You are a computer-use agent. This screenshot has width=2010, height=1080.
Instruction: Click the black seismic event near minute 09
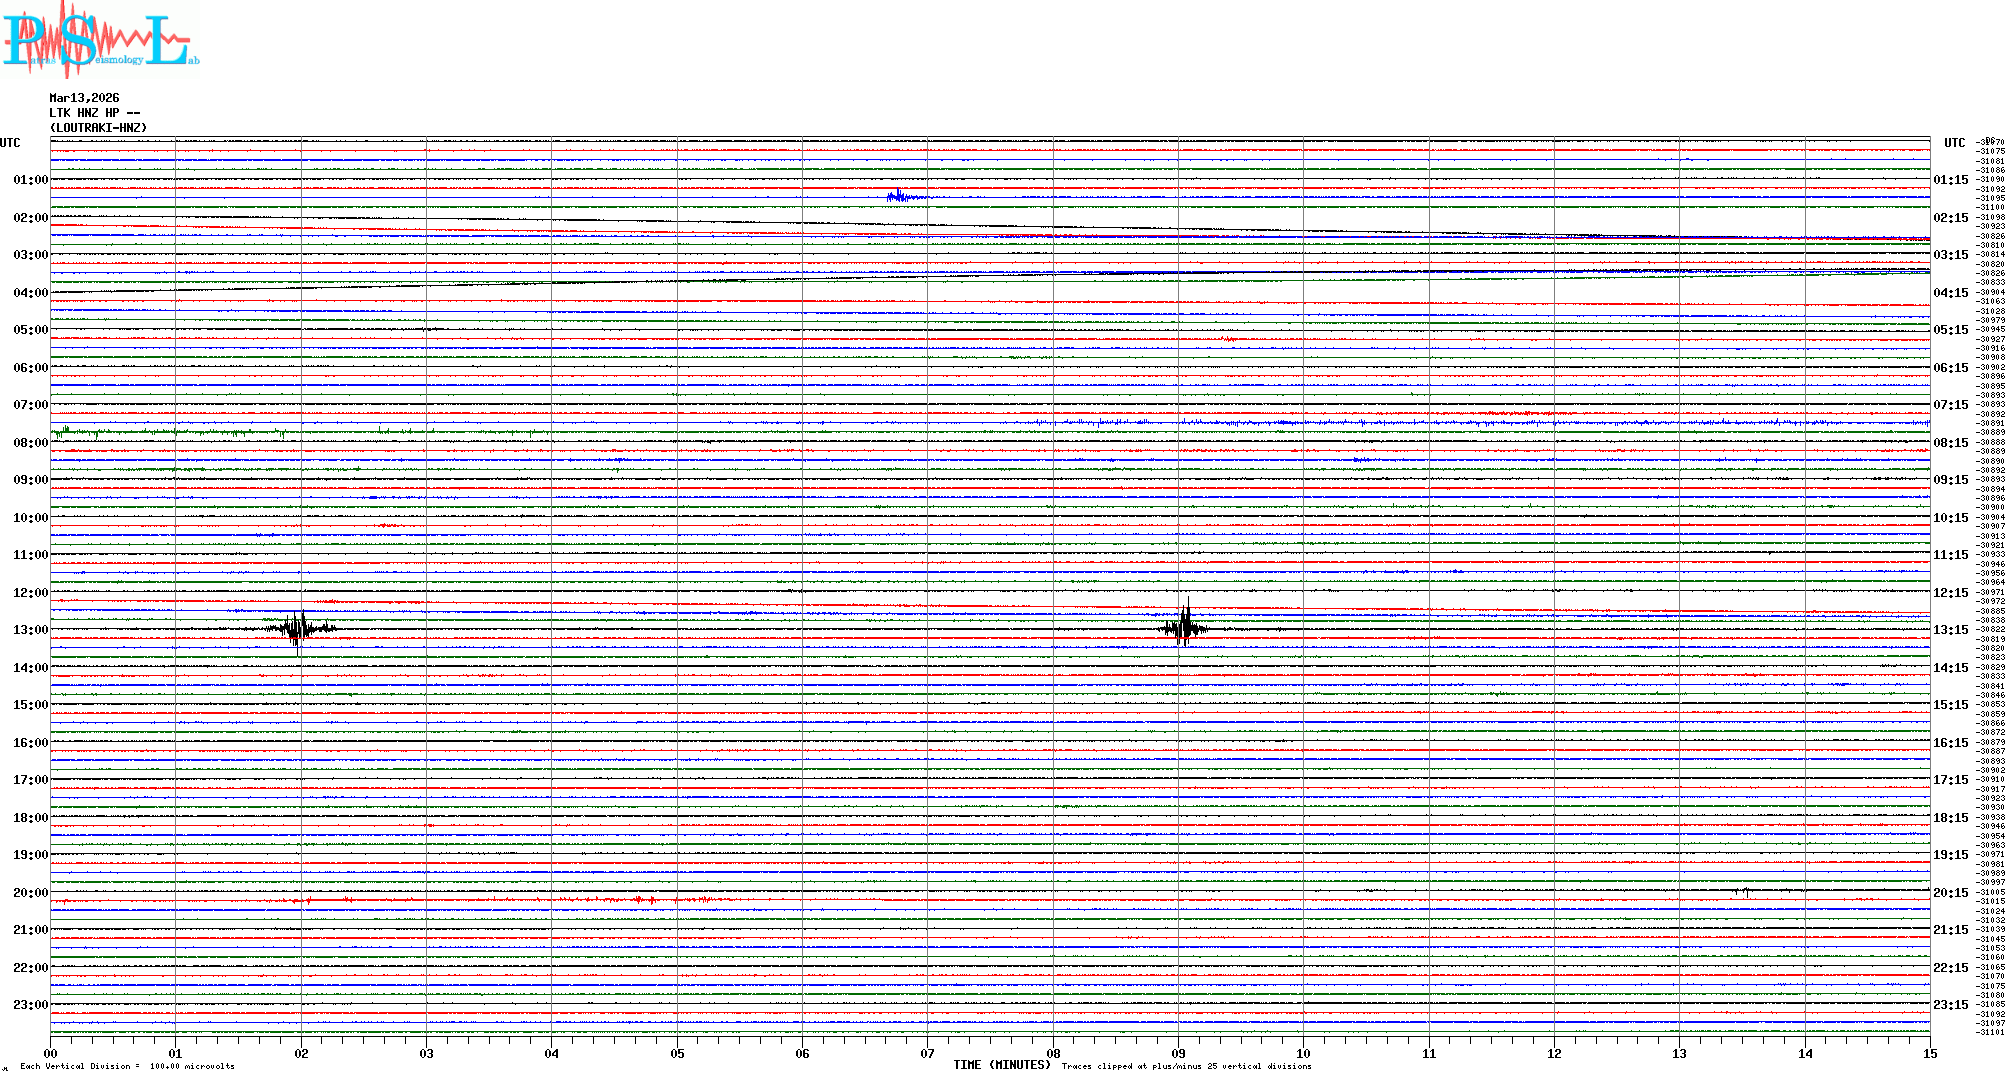[x=1185, y=628]
